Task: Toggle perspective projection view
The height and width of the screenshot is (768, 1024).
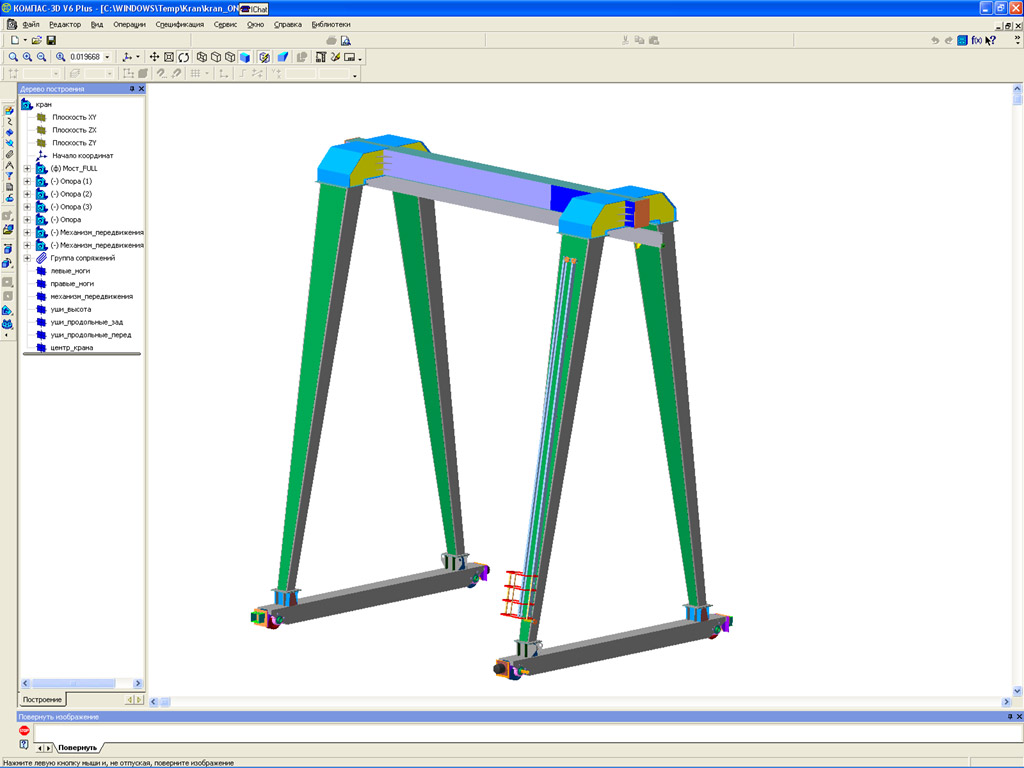Action: (283, 57)
